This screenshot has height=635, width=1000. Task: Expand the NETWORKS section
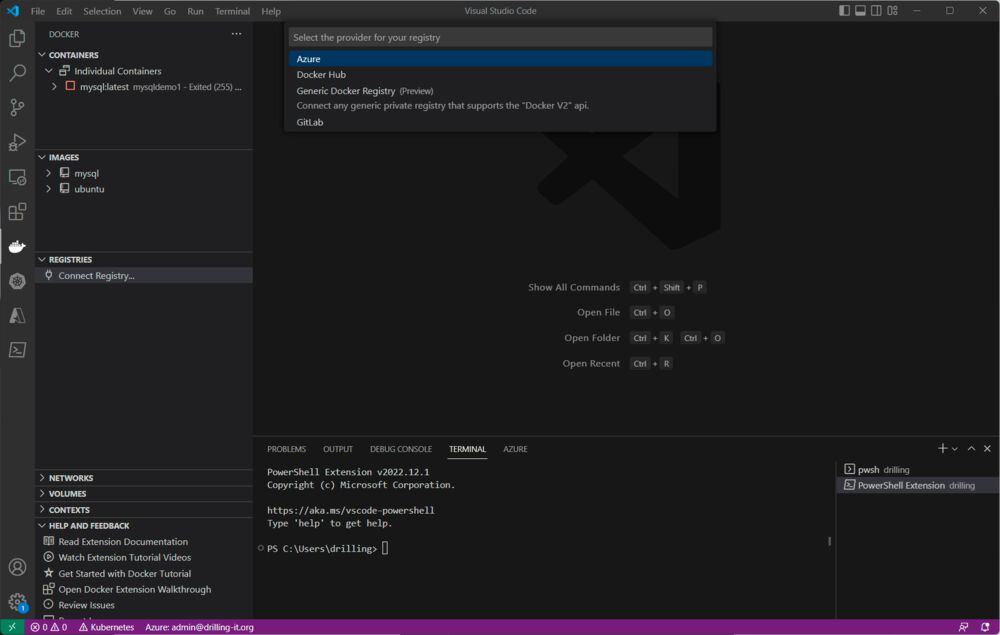pyautogui.click(x=70, y=477)
